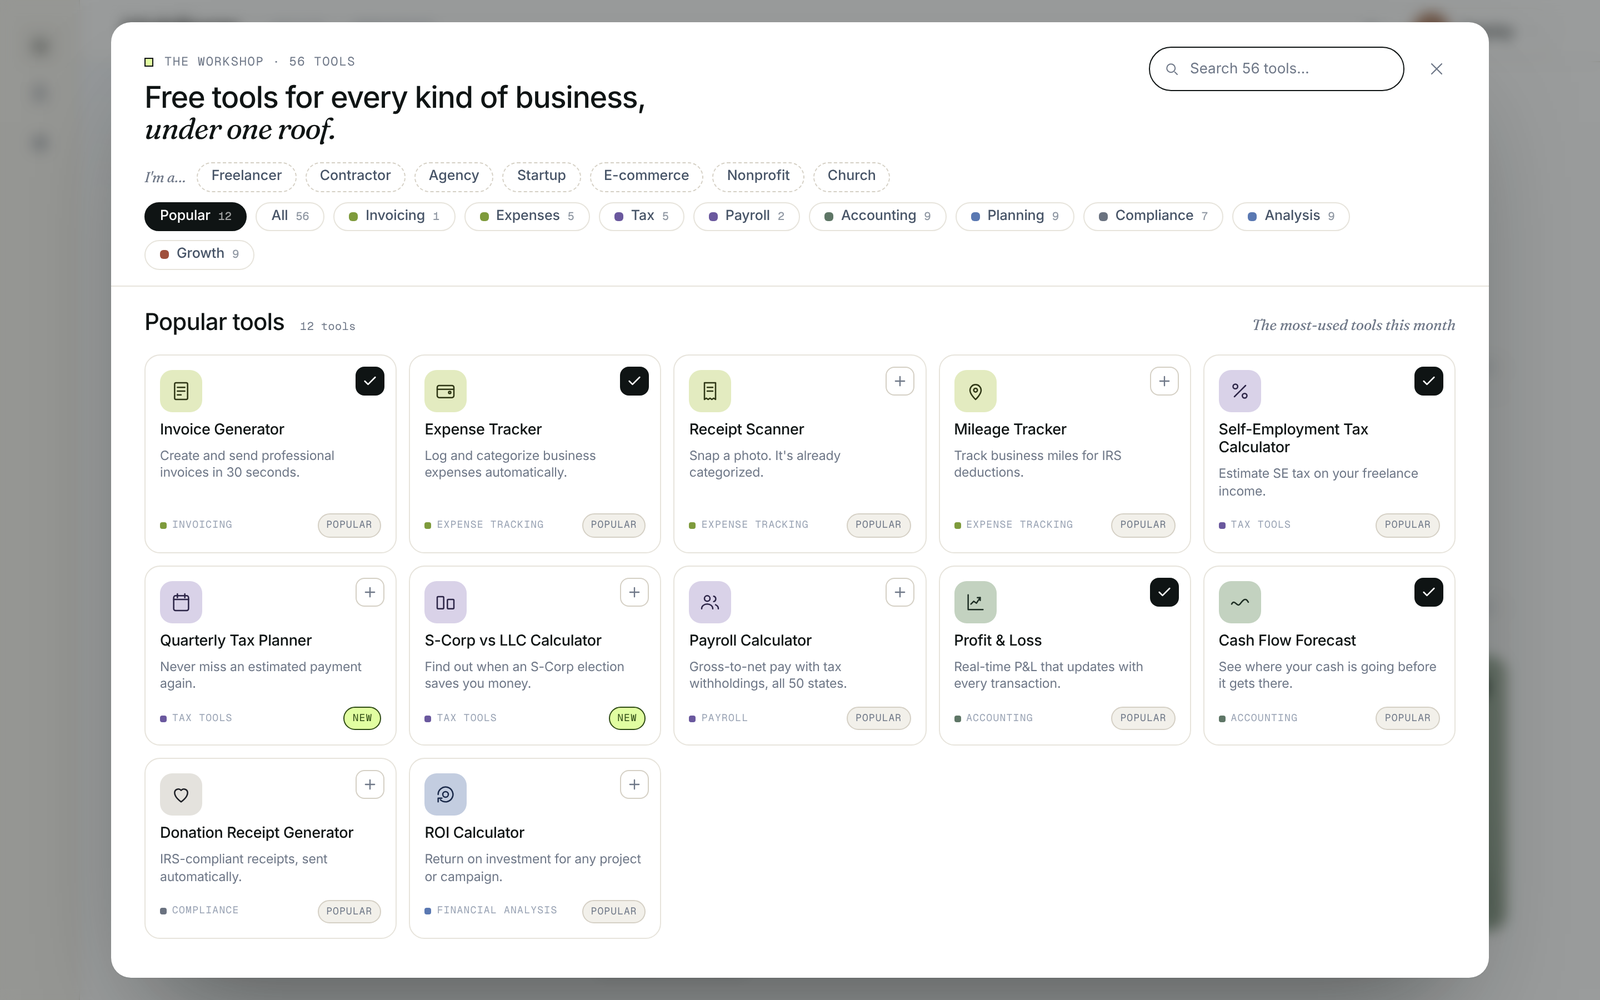This screenshot has height=1000, width=1600.
Task: Uncheck the Invoice Generator selection checkmark
Action: 370,381
